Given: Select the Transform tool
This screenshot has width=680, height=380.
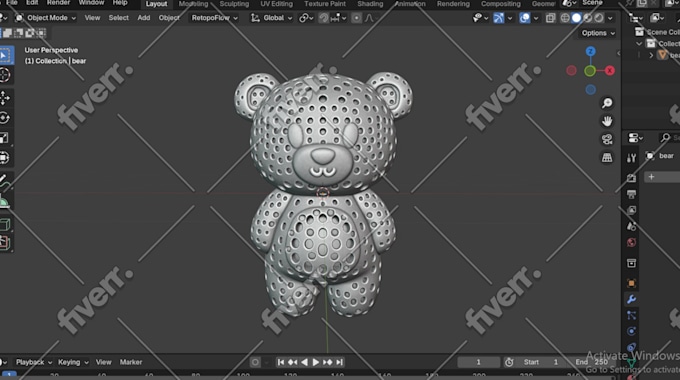Looking at the screenshot, I should pos(5,157).
